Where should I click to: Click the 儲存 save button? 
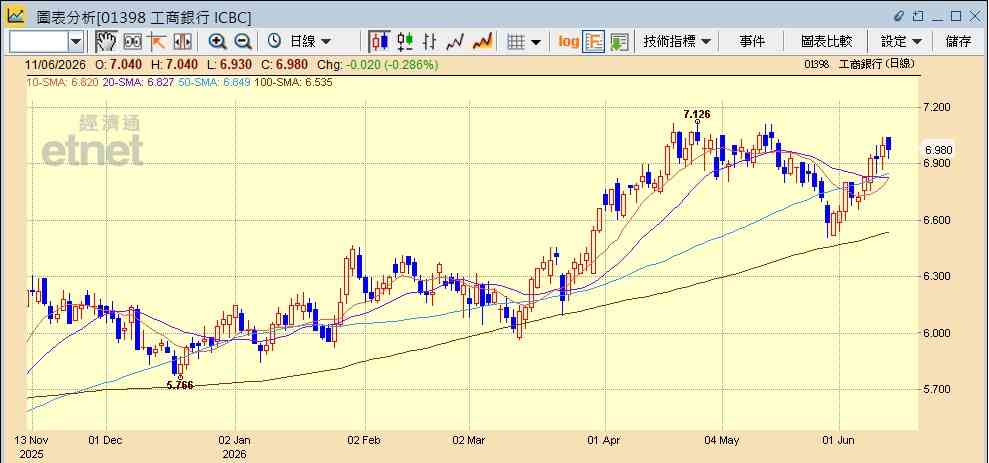958,42
